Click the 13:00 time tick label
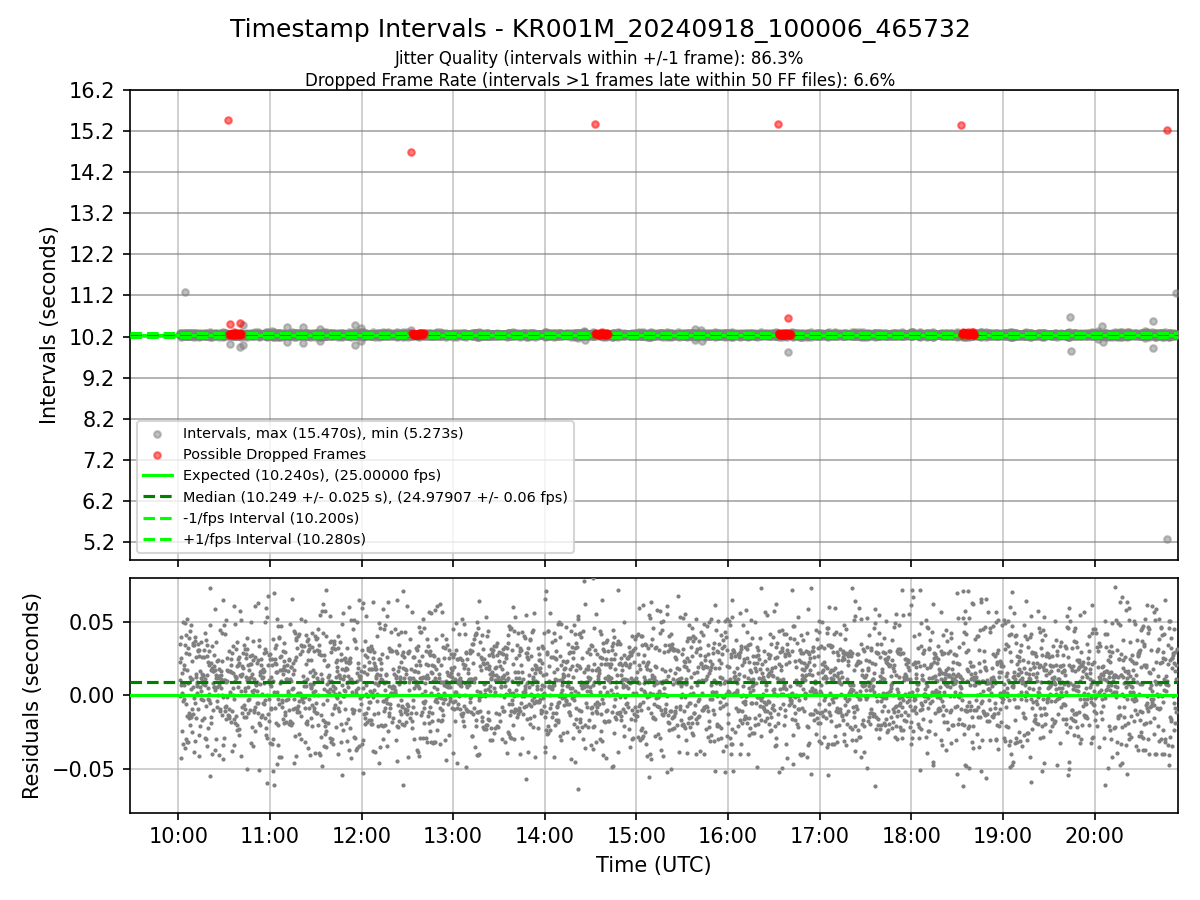Image resolution: width=1200 pixels, height=900 pixels. (x=453, y=835)
